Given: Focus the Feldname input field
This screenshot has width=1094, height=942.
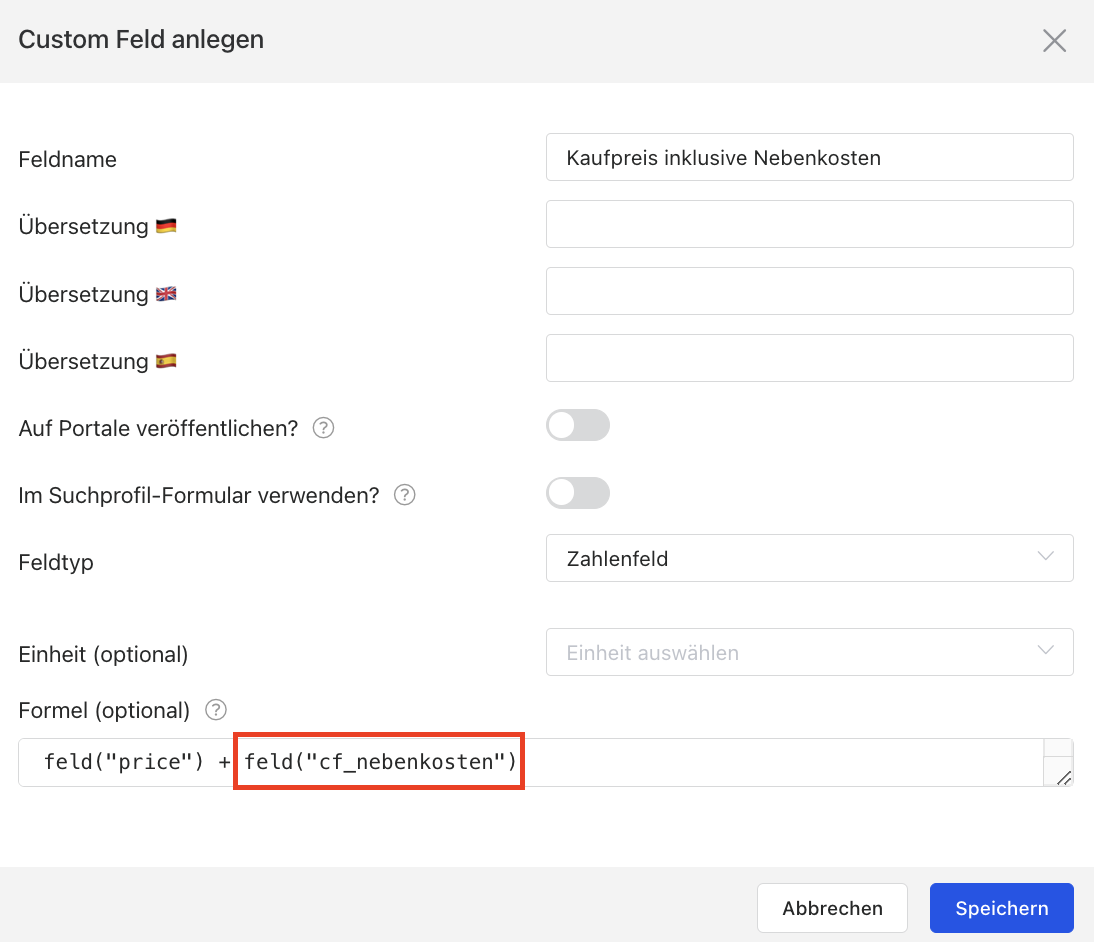Looking at the screenshot, I should (809, 158).
